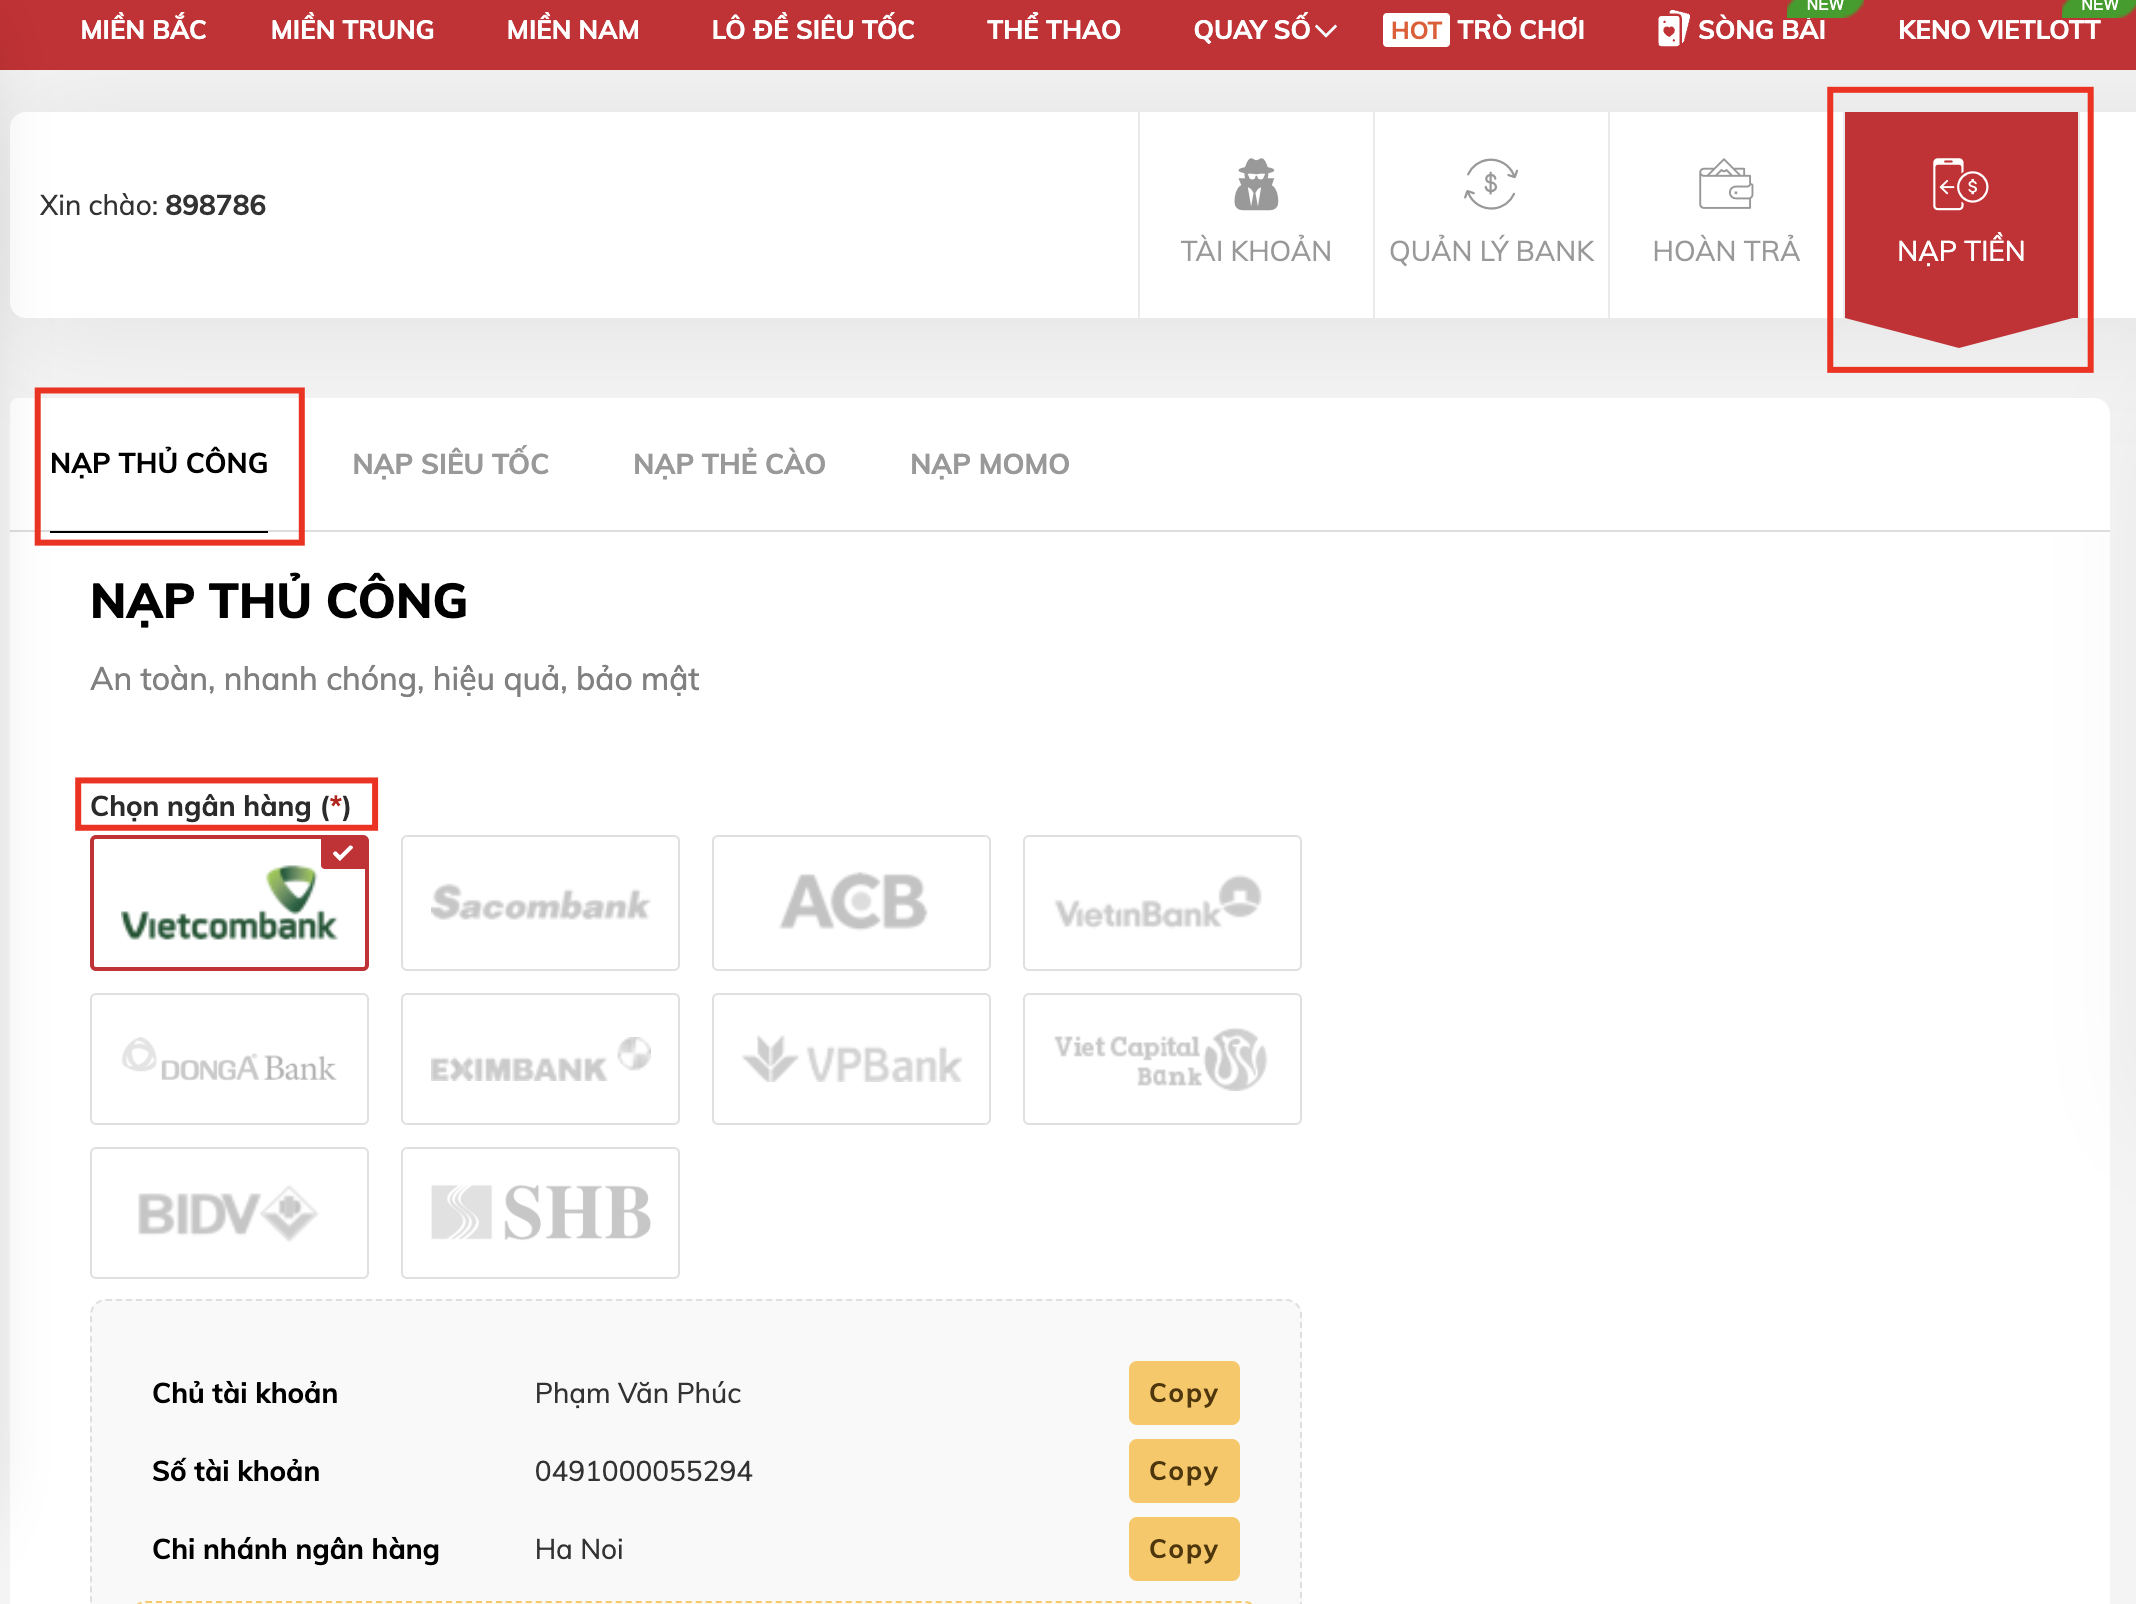This screenshot has width=2136, height=1604.
Task: Pick the VPBank option
Action: (x=851, y=1059)
